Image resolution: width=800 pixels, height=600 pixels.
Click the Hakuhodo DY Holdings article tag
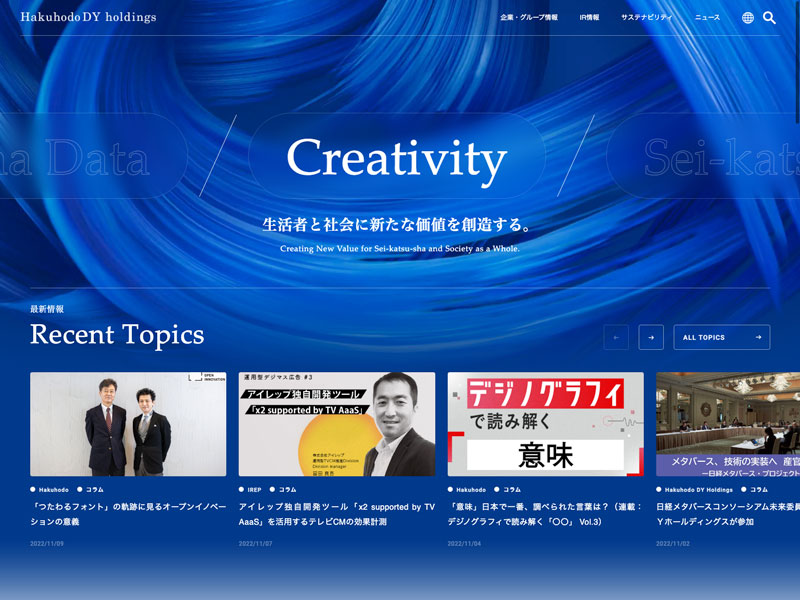point(699,490)
